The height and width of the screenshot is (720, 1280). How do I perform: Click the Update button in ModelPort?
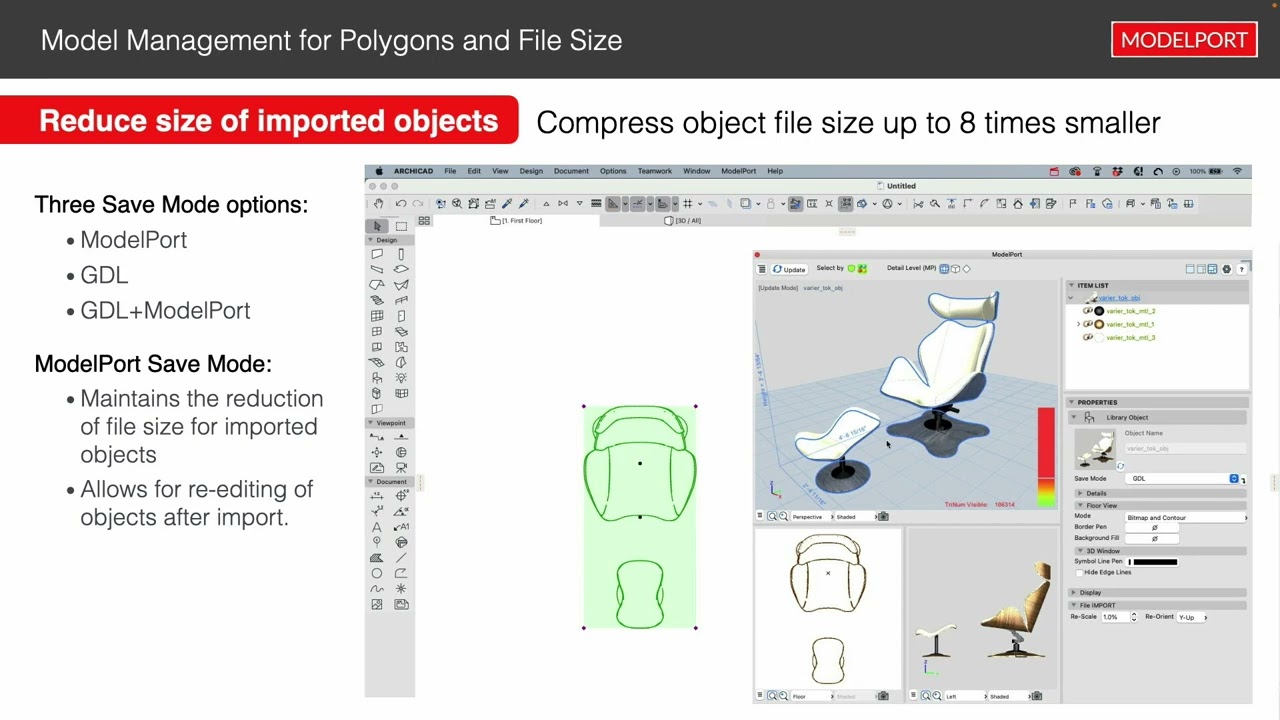tap(790, 269)
